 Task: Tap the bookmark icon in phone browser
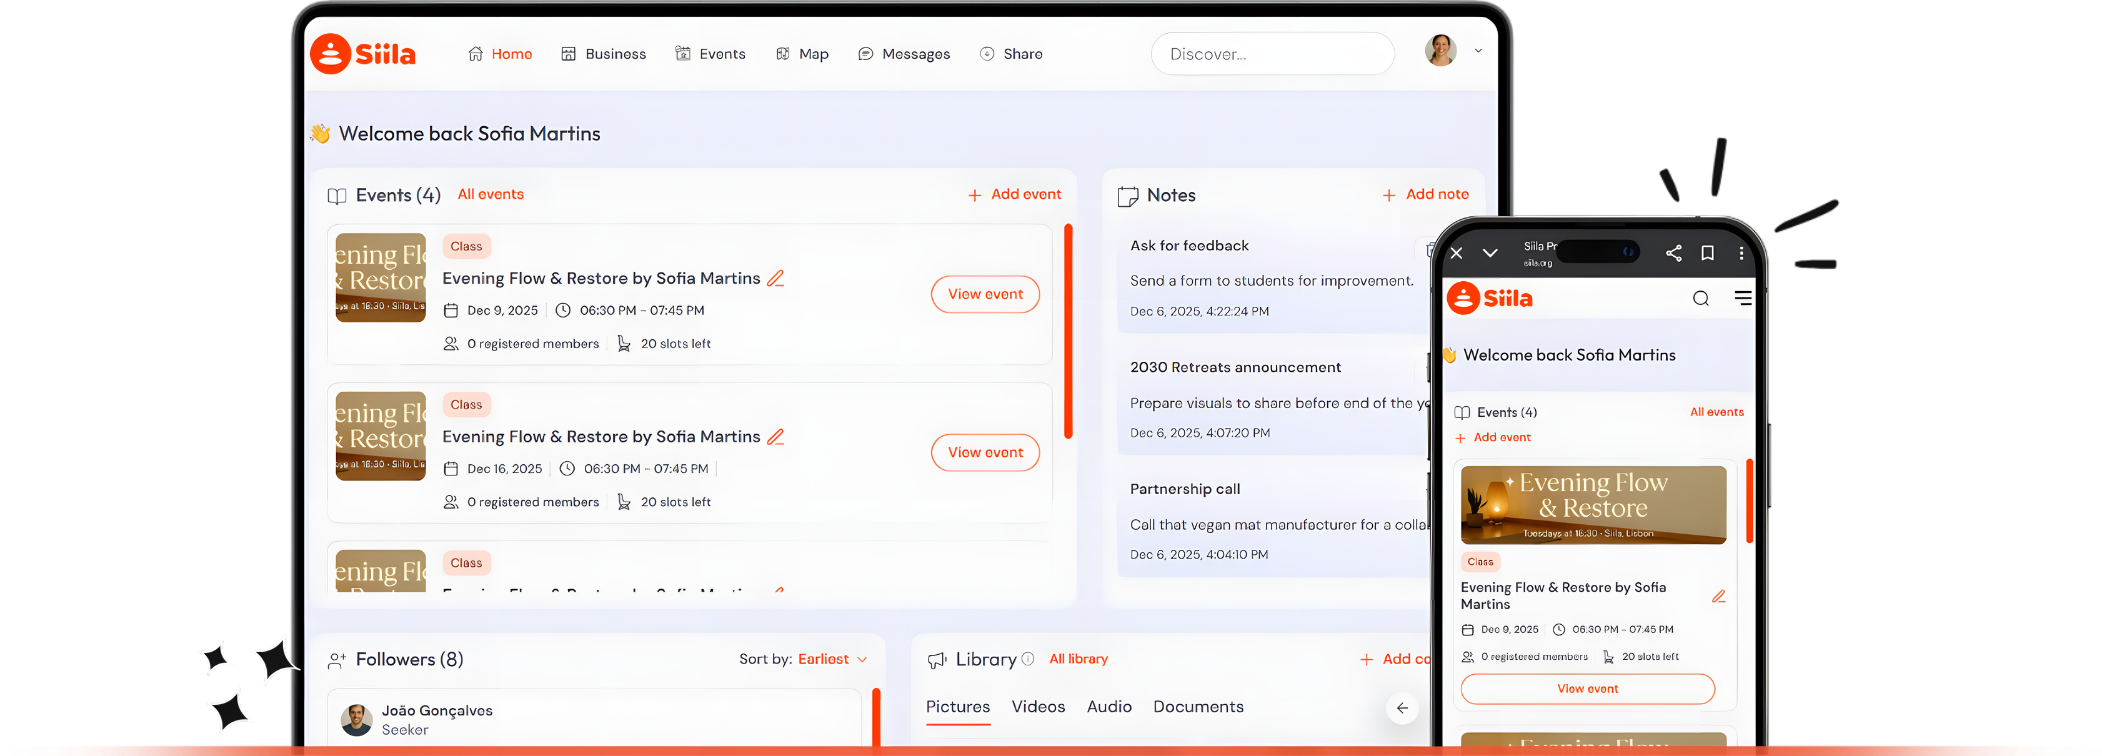tap(1708, 253)
